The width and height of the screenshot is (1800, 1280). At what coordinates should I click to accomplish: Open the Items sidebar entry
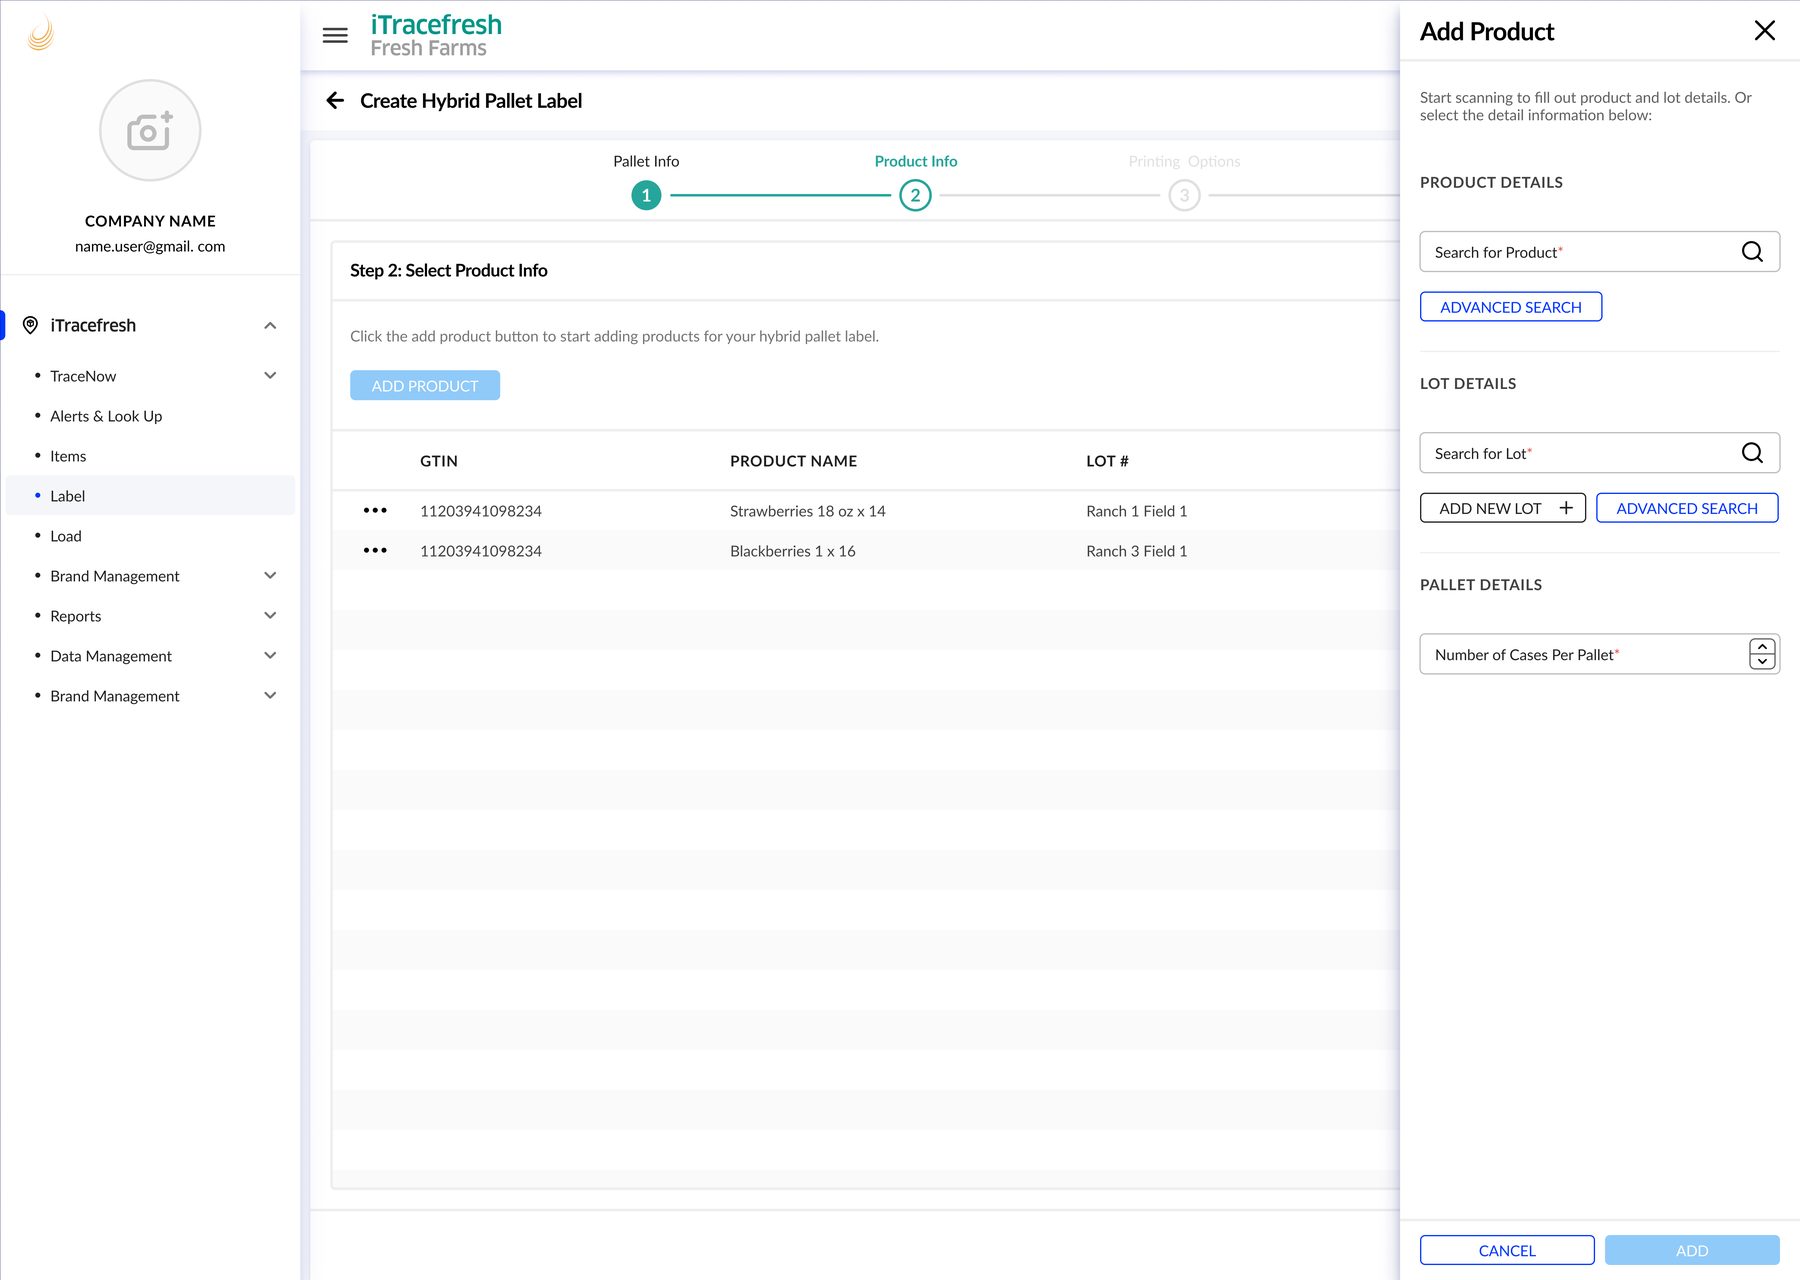click(68, 456)
